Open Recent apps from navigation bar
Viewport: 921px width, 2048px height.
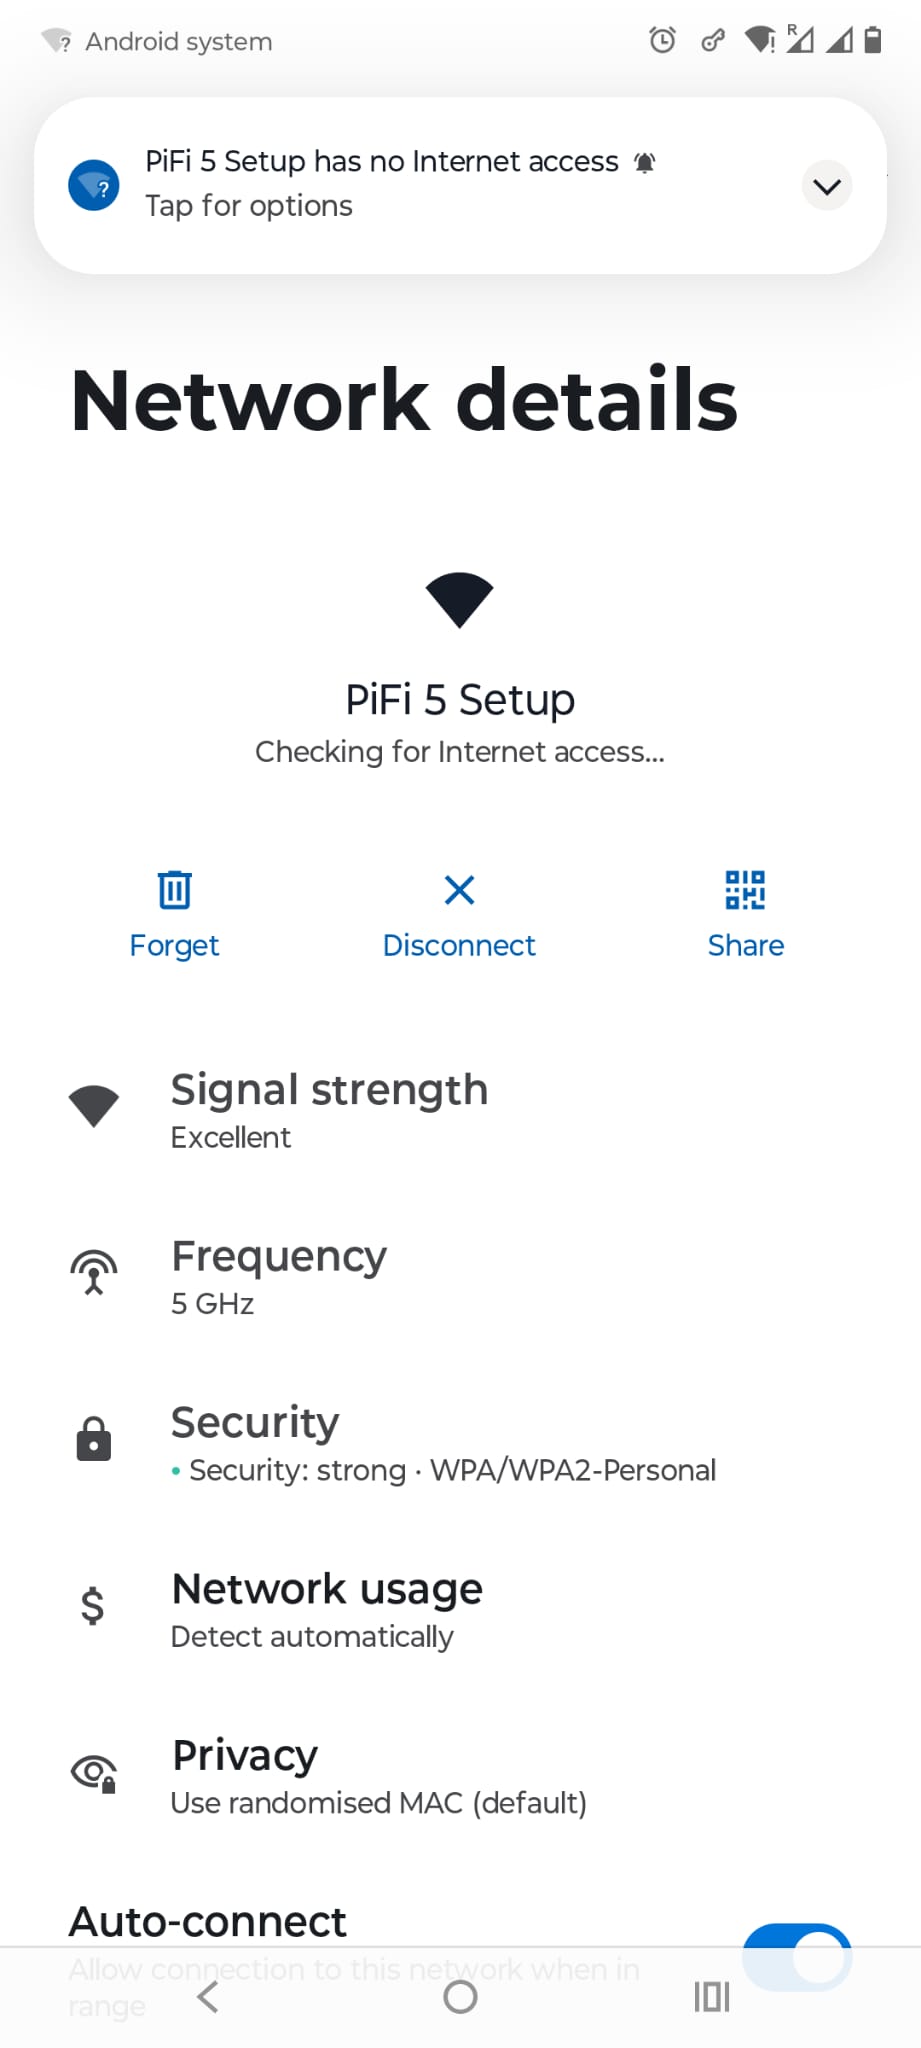tap(712, 1997)
